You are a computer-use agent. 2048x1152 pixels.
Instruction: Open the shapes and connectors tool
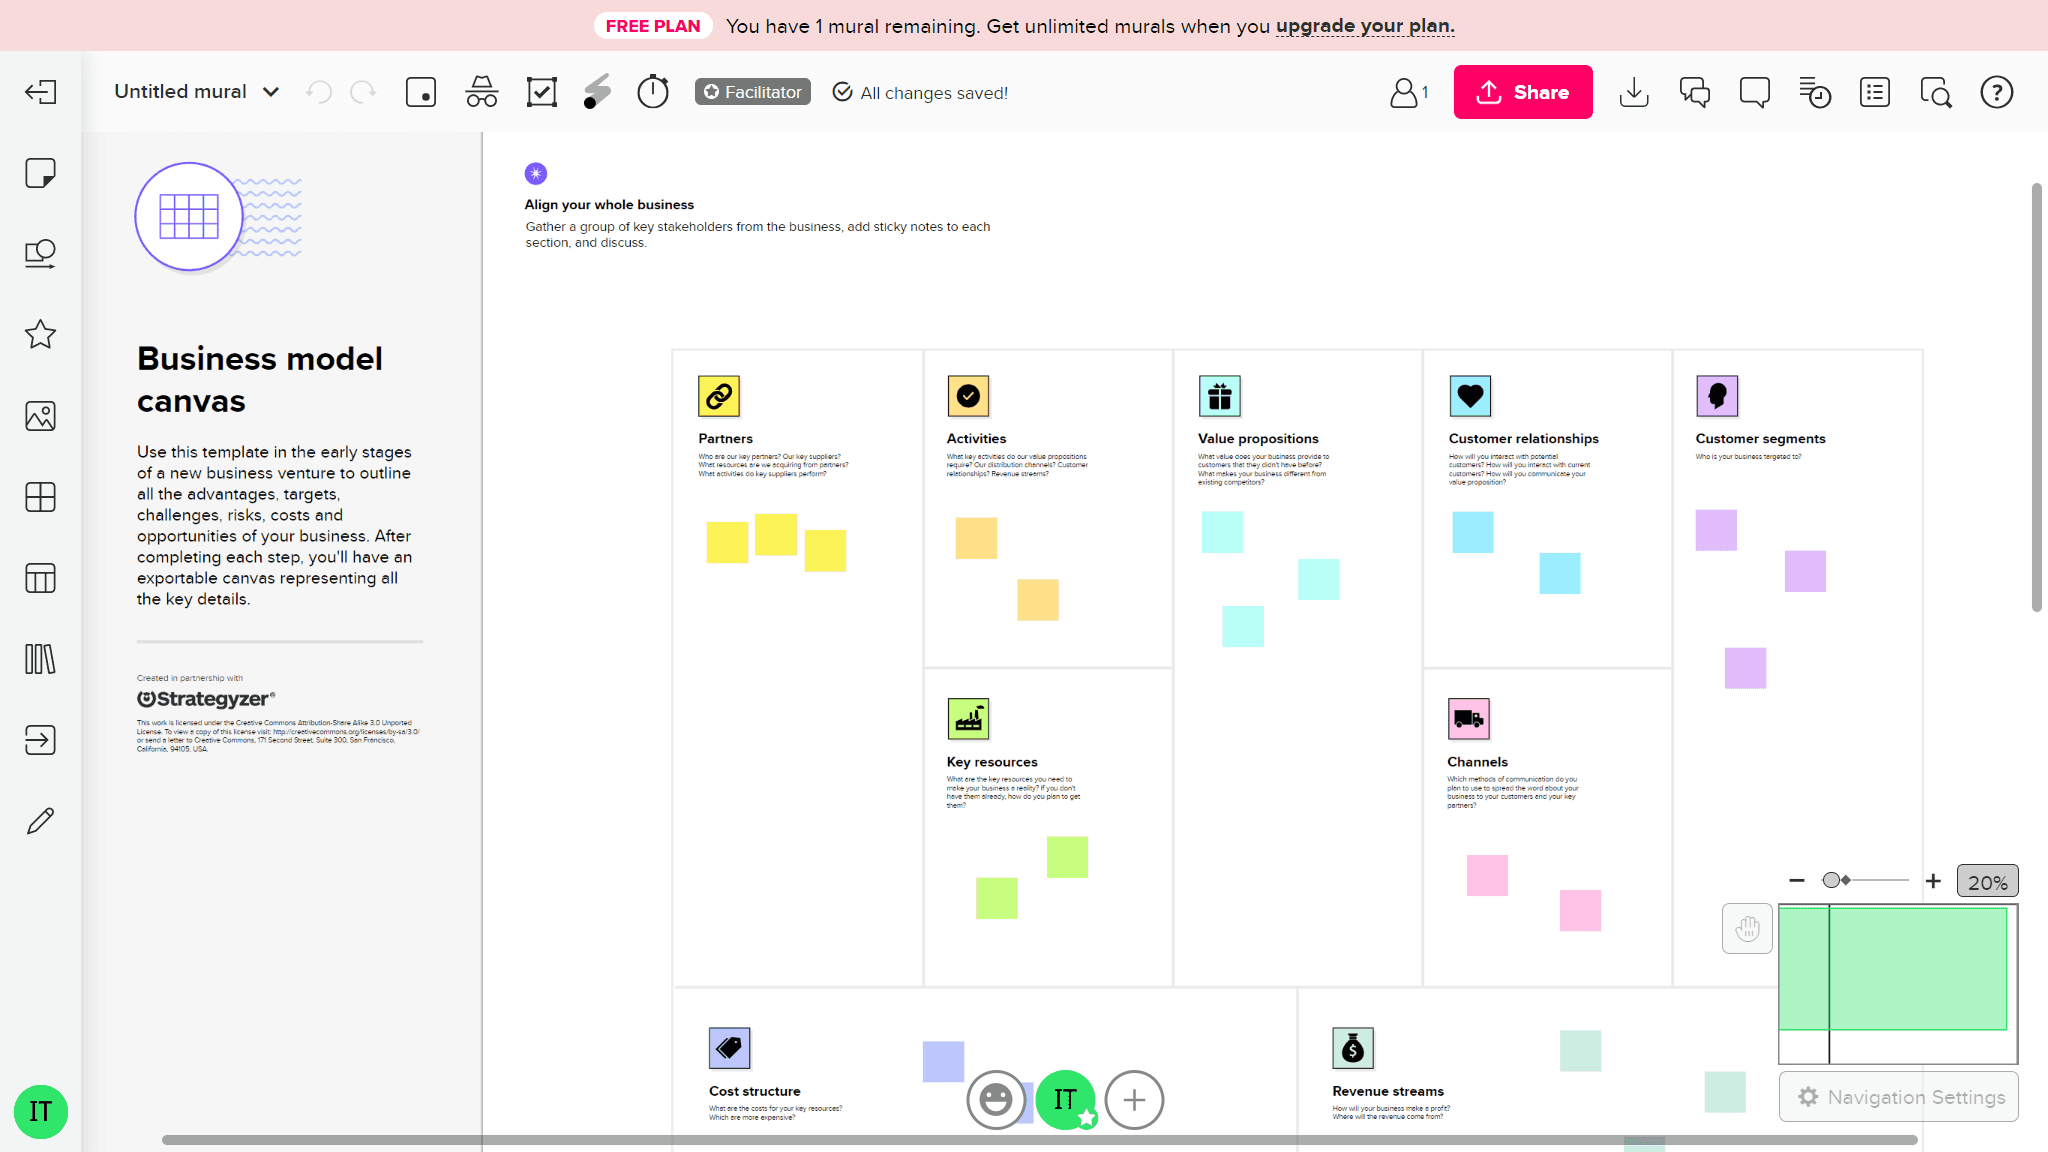point(40,254)
